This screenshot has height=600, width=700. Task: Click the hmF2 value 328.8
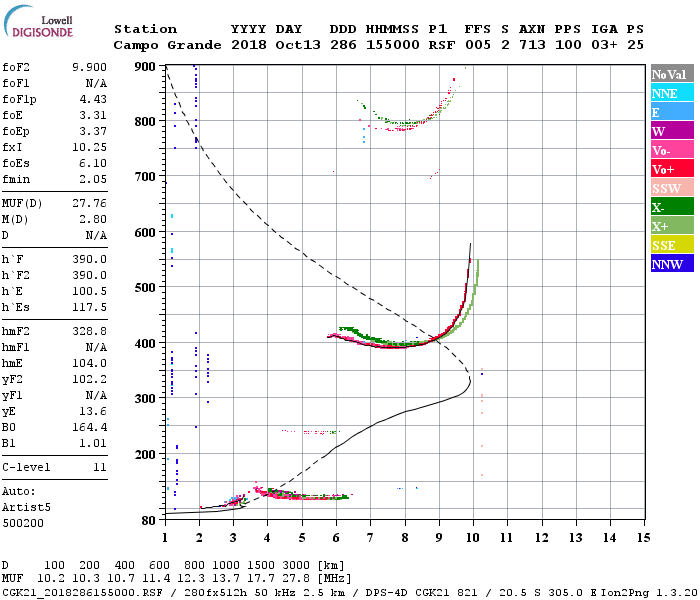click(x=89, y=331)
